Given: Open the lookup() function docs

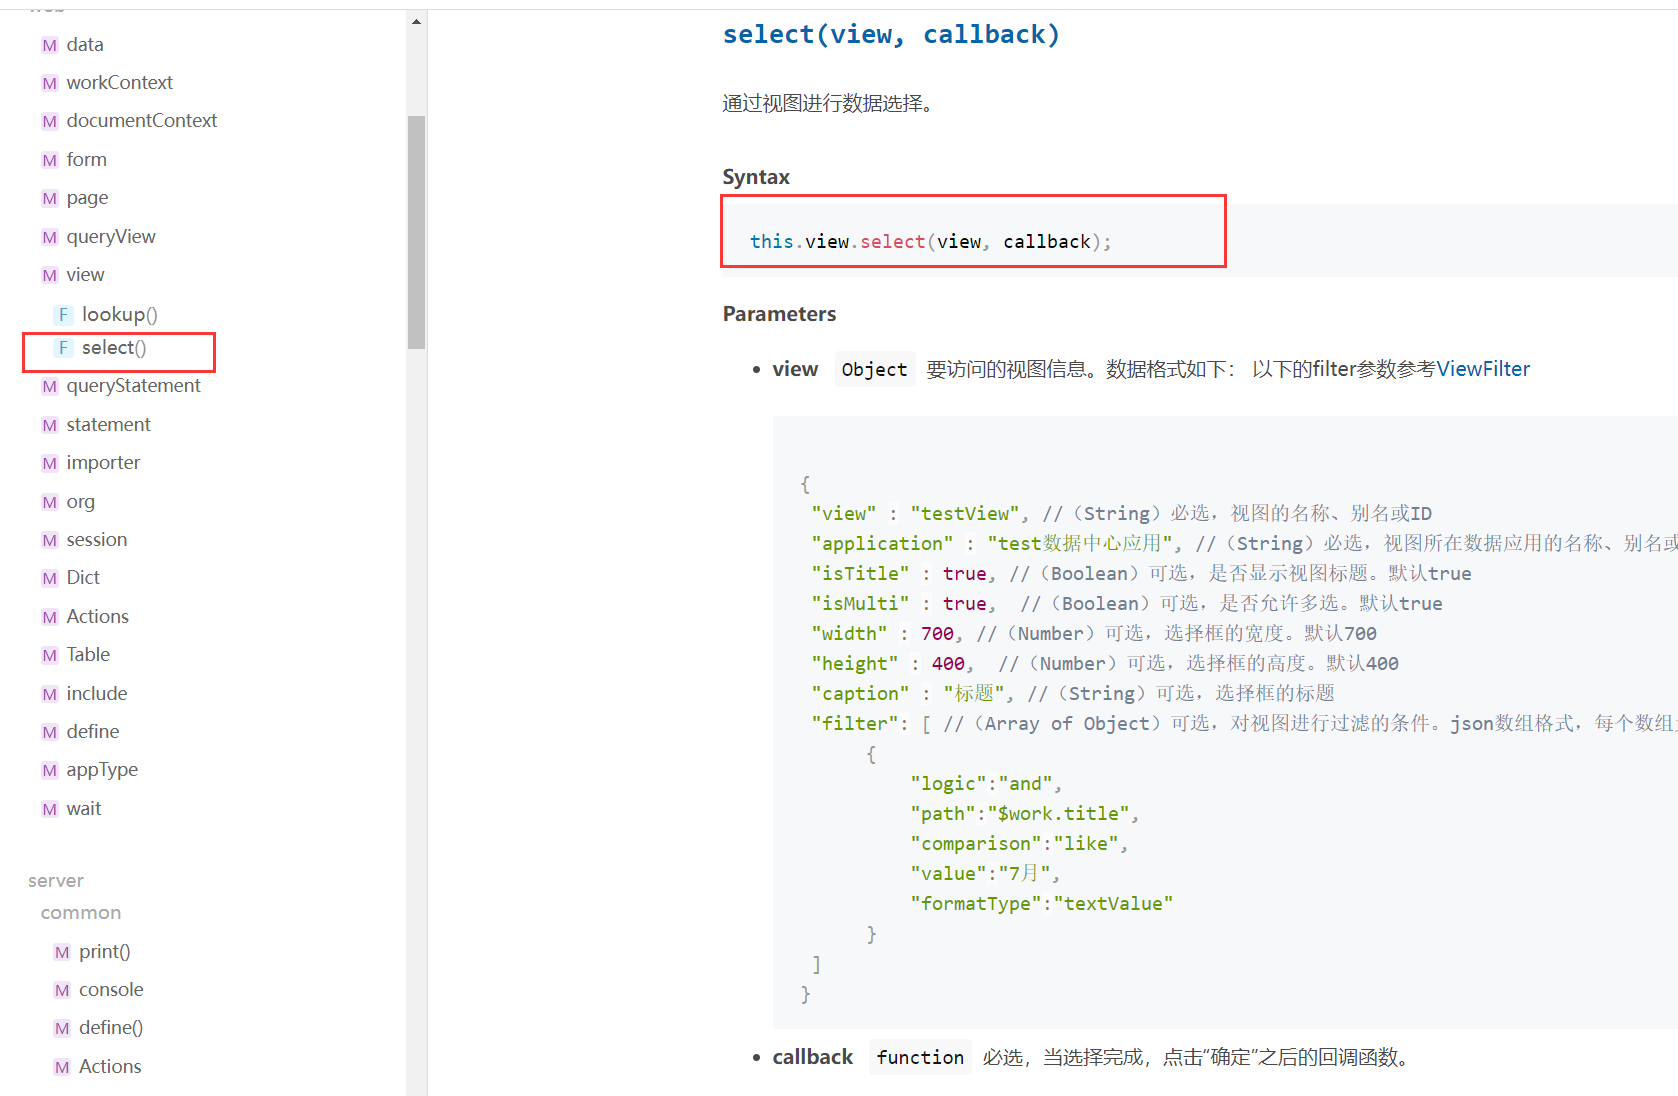Looking at the screenshot, I should click(x=120, y=315).
